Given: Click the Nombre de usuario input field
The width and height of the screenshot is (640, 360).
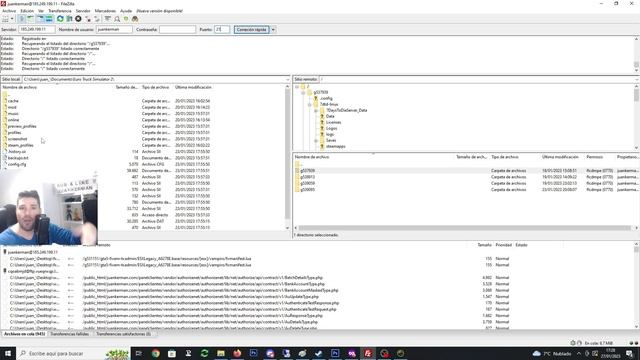Looking at the screenshot, I should pyautogui.click(x=114, y=29).
